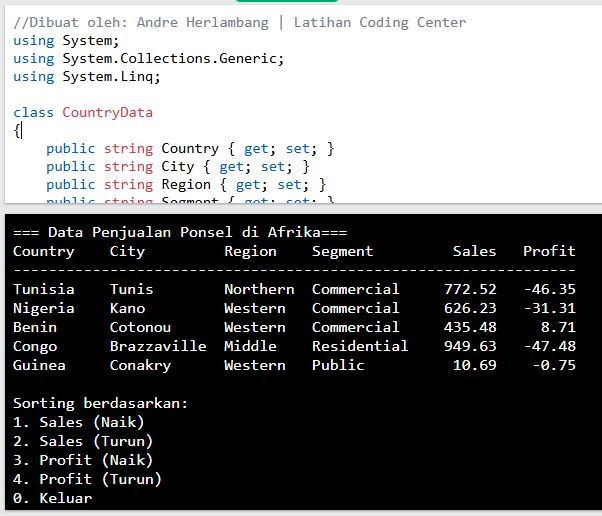Screen dimensions: 602x516
Task: Click the 'Sorting berdasarkan:' prompt
Action: [x=101, y=404]
